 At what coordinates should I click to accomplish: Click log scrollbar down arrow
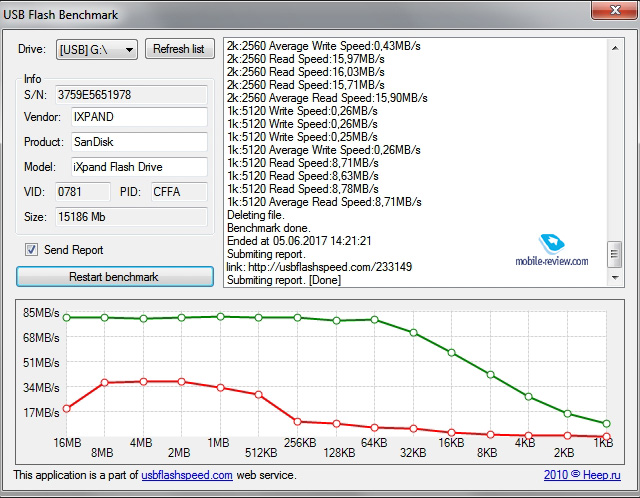615,278
